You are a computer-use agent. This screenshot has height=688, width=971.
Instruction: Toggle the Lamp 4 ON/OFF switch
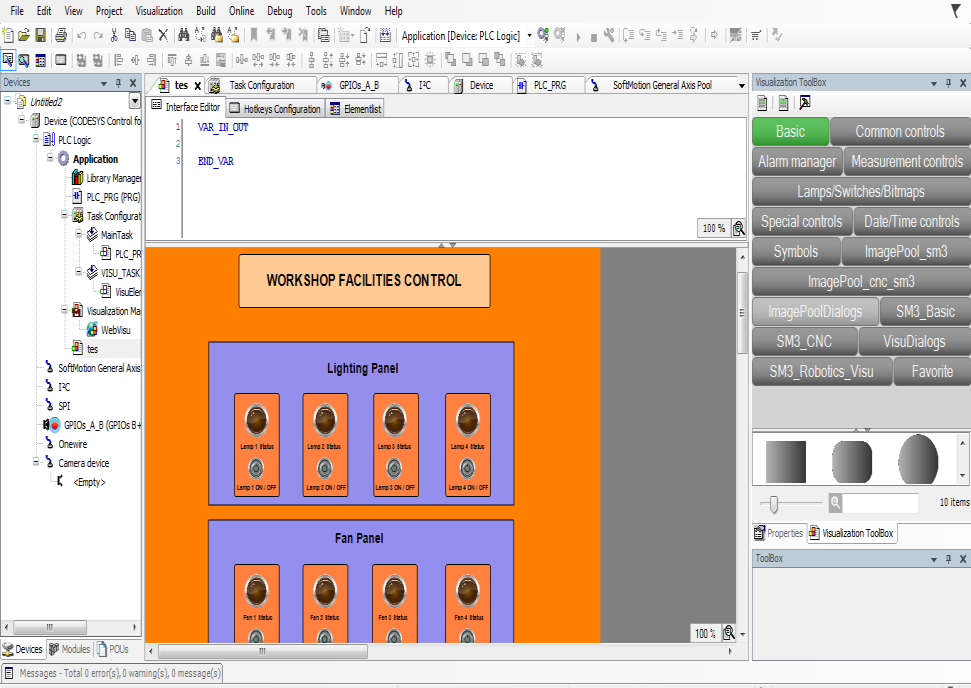pyautogui.click(x=466, y=467)
